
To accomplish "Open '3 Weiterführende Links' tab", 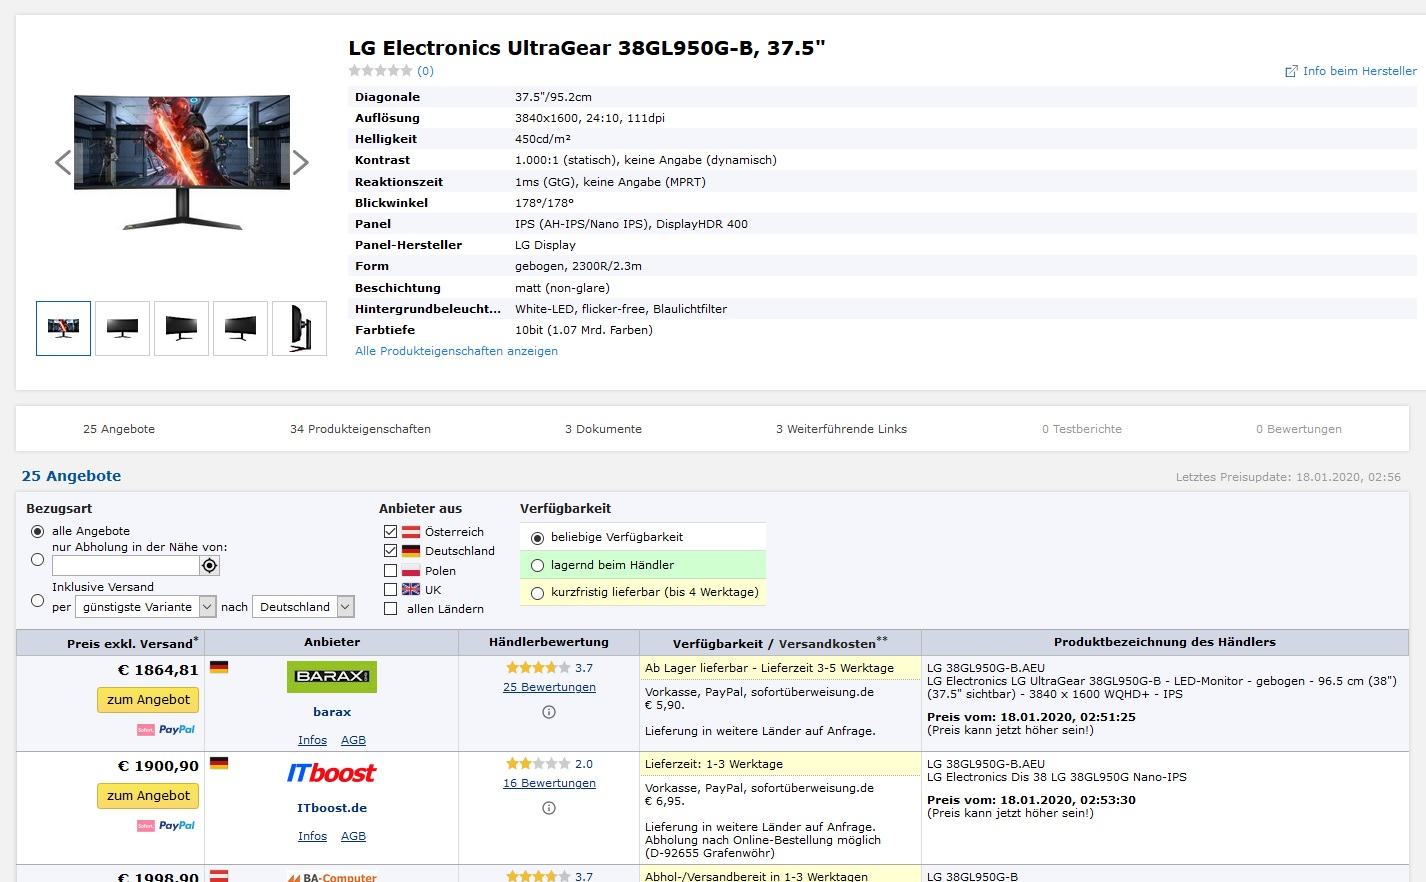I will pos(841,429).
